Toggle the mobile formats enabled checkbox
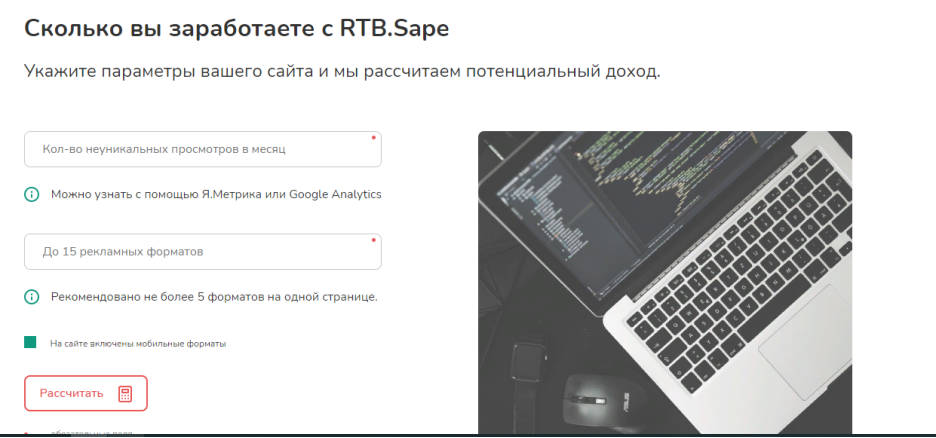This screenshot has height=438, width=936. click(30, 343)
